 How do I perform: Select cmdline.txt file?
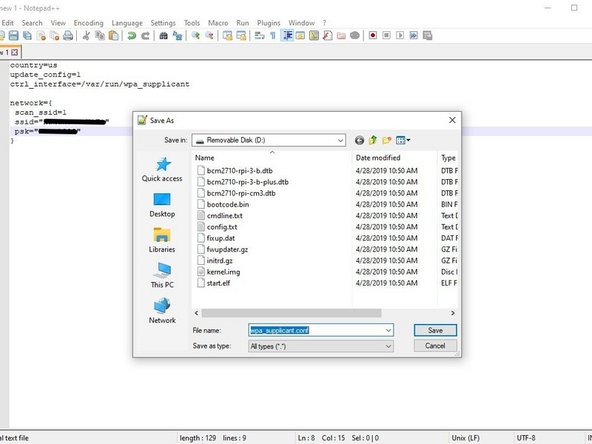(224, 216)
